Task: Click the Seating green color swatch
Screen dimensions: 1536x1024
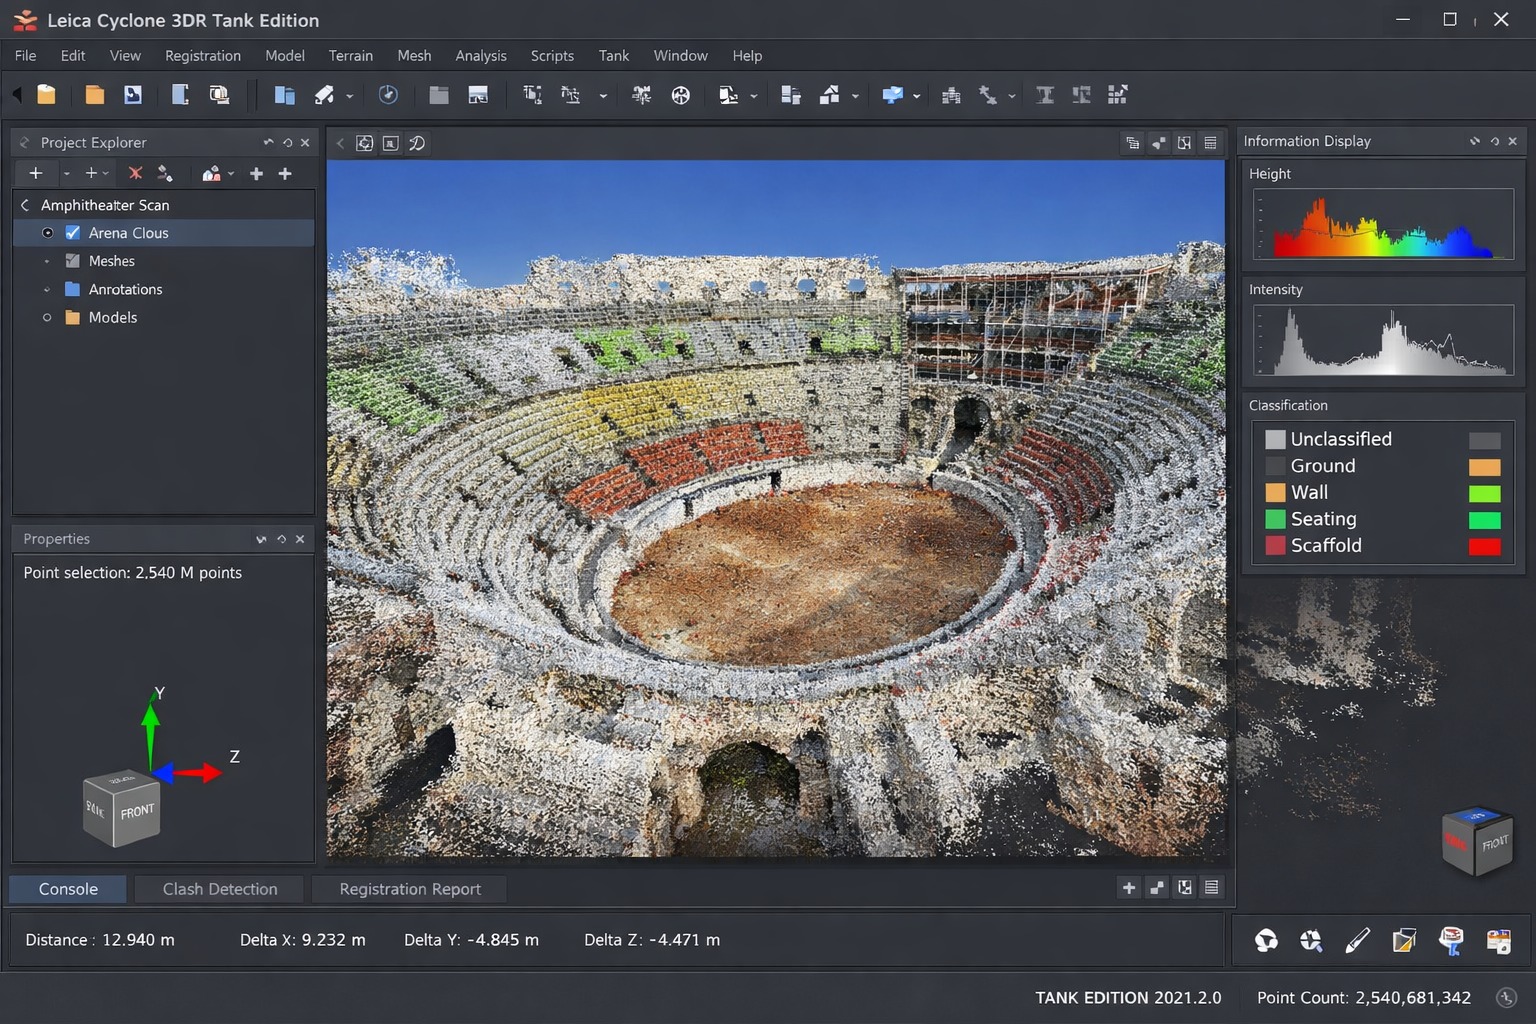Action: pos(1485,520)
